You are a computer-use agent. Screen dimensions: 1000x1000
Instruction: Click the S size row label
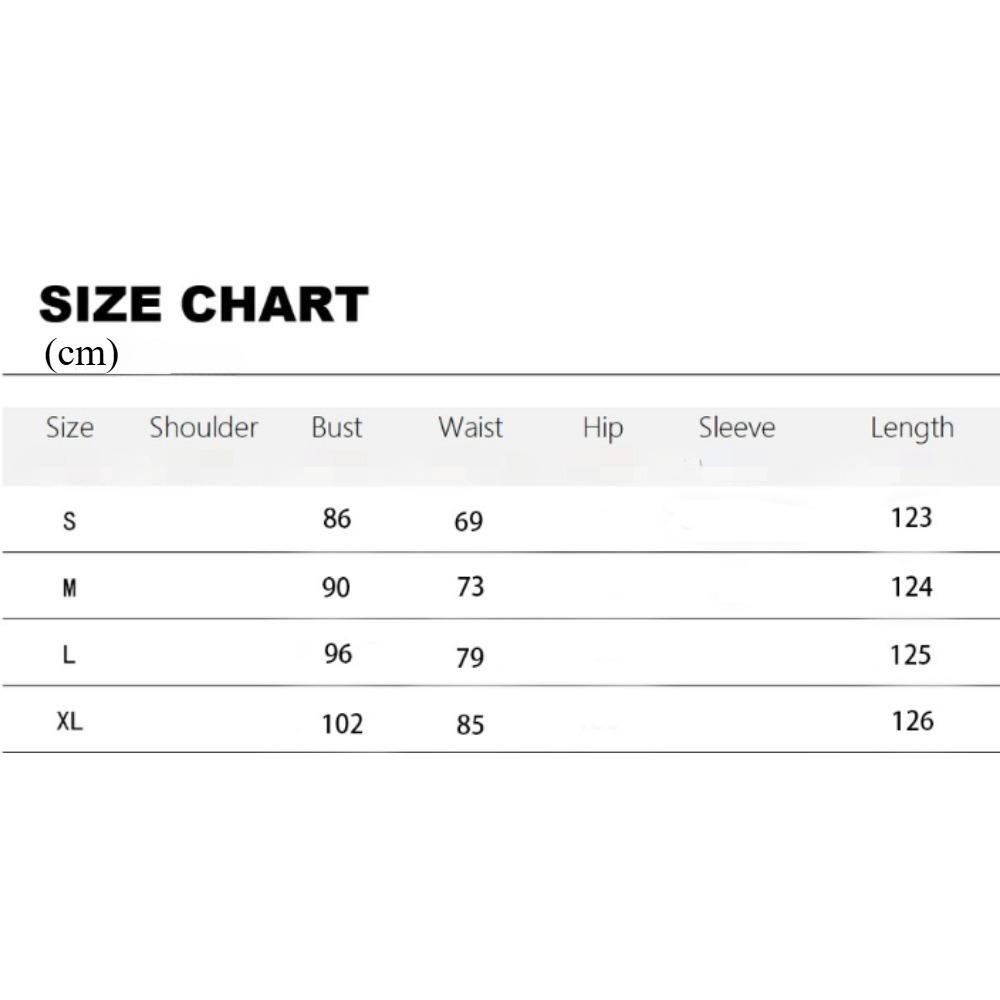tap(69, 521)
